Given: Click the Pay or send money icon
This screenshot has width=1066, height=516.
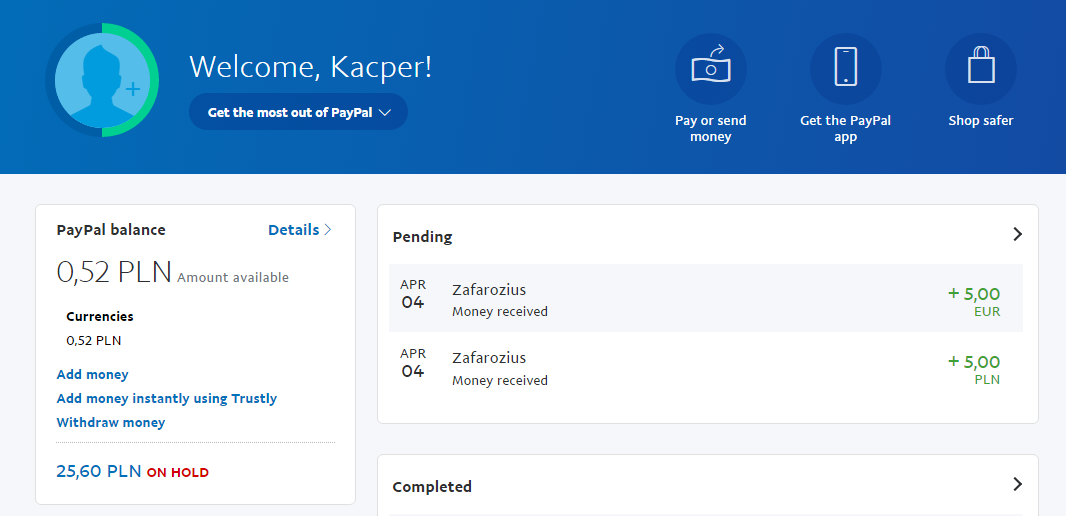Looking at the screenshot, I should [710, 69].
